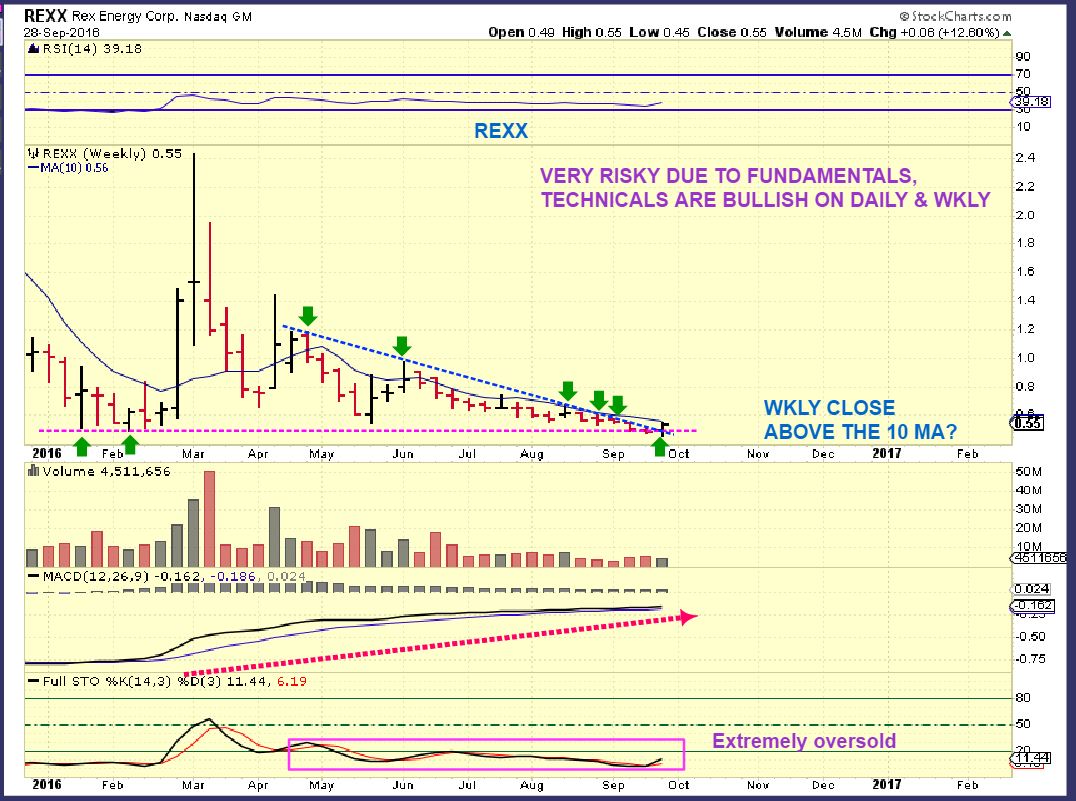Click the Open 0.49 value
The image size is (1076, 801).
tap(521, 32)
